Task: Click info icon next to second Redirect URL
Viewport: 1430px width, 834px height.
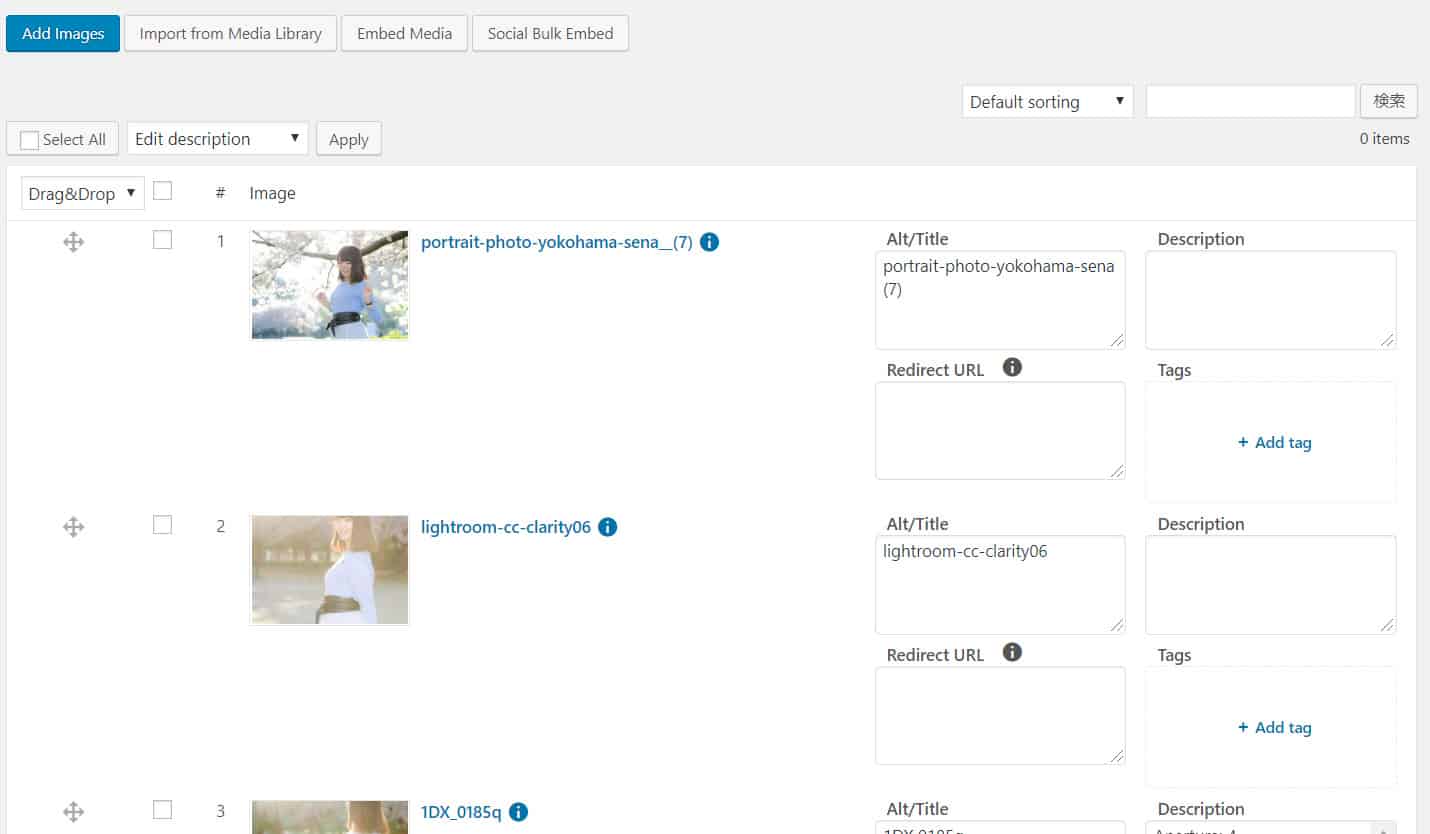Action: [1012, 653]
